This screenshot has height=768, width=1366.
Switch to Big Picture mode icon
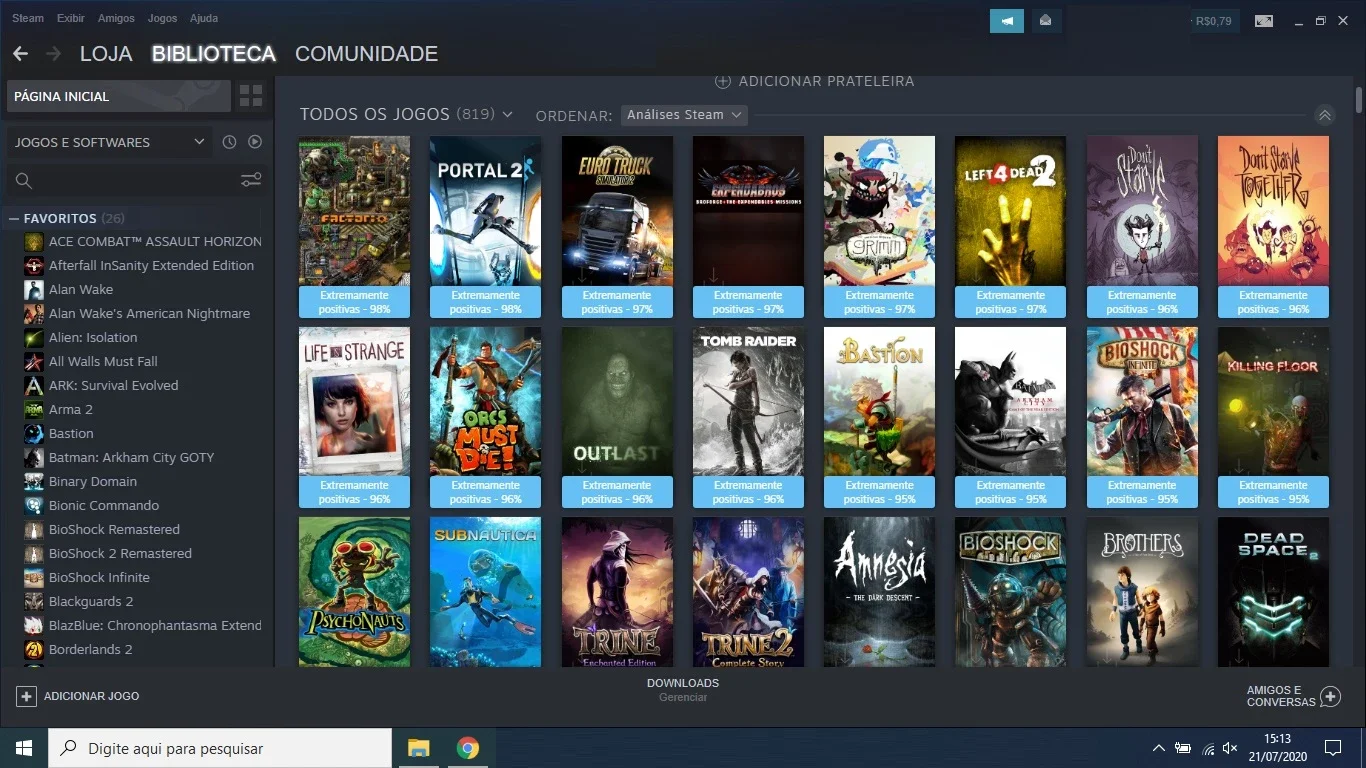click(x=1264, y=21)
